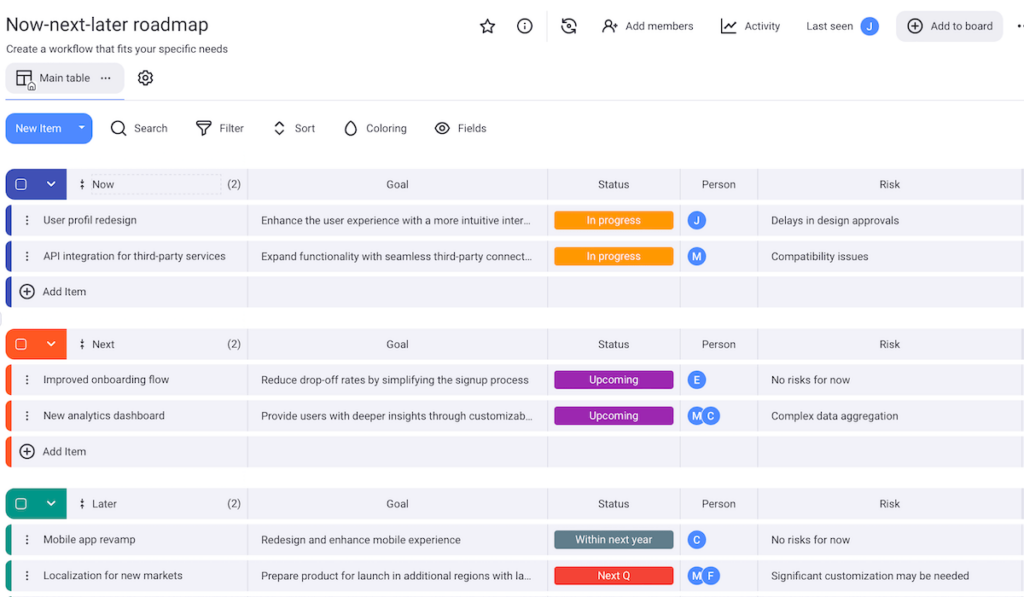Screen dimensions: 1024x597
Task: Click the In progress status pill
Action: click(613, 220)
